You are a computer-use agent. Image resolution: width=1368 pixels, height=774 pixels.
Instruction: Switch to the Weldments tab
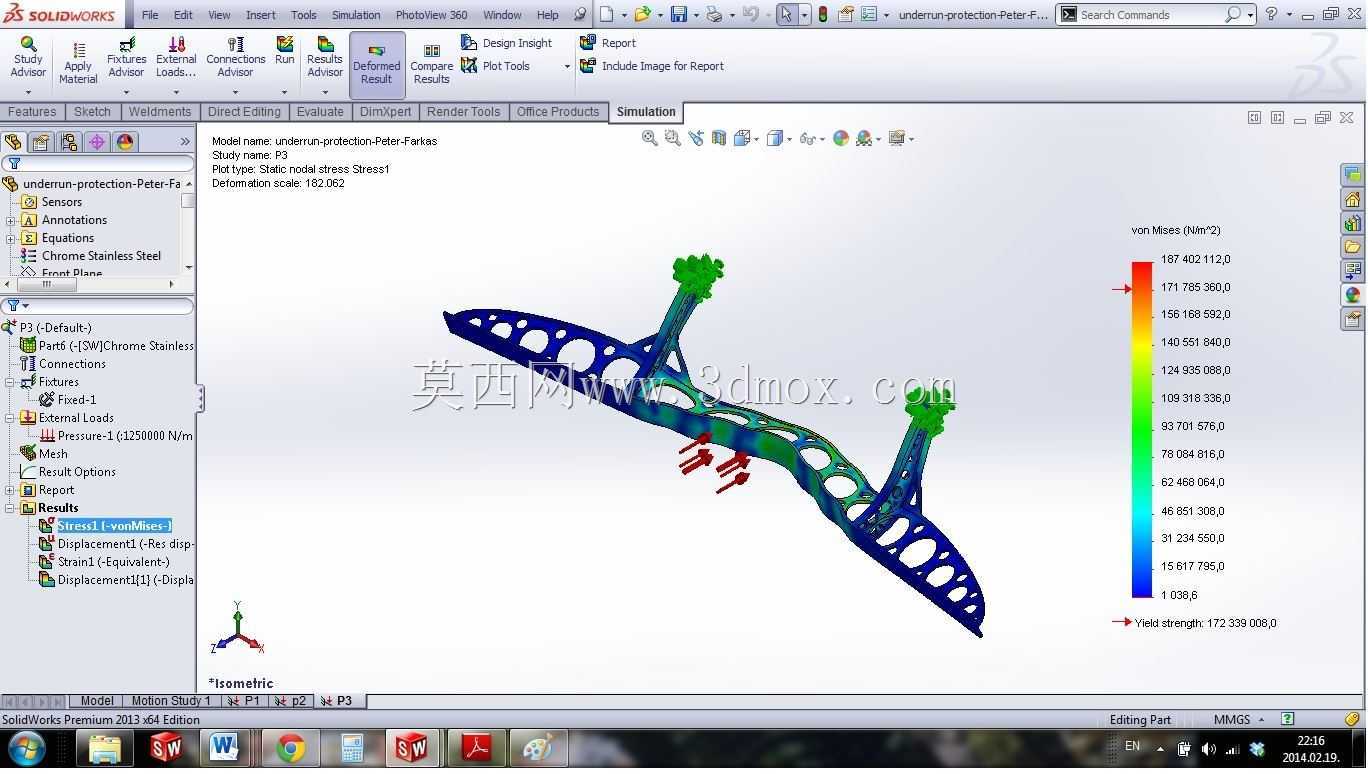(x=160, y=112)
